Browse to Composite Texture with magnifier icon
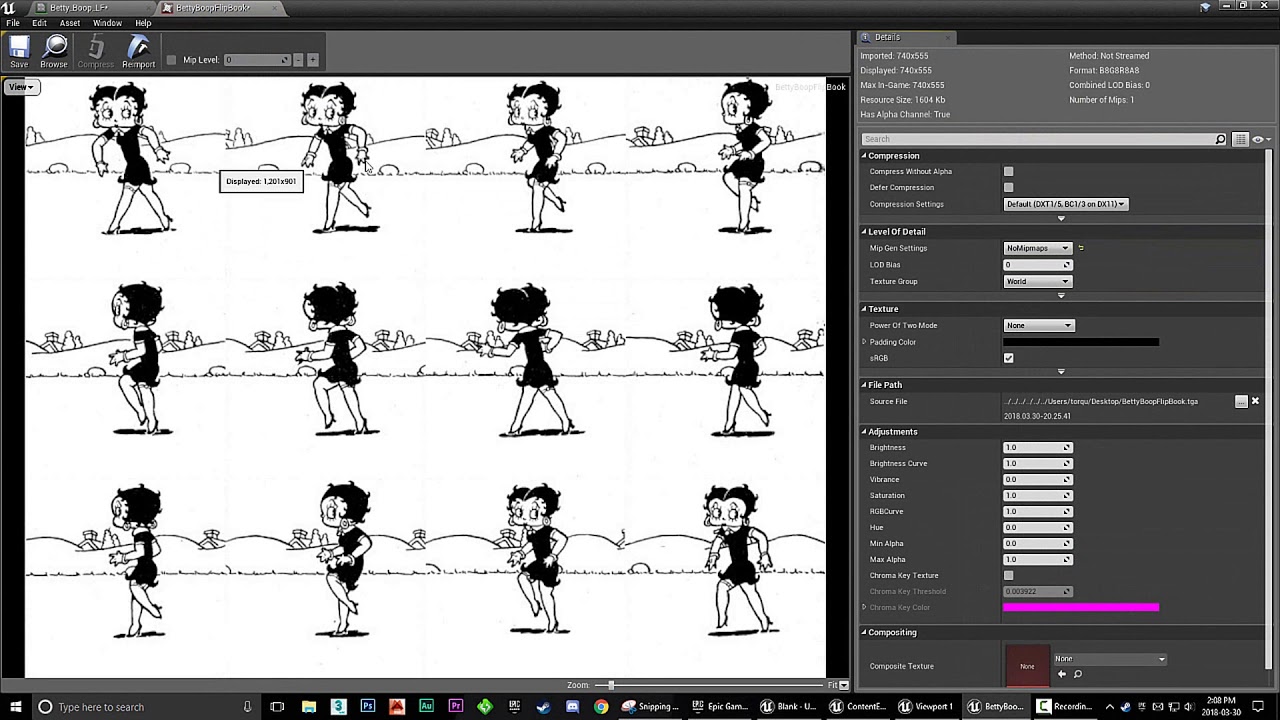 pyautogui.click(x=1077, y=674)
